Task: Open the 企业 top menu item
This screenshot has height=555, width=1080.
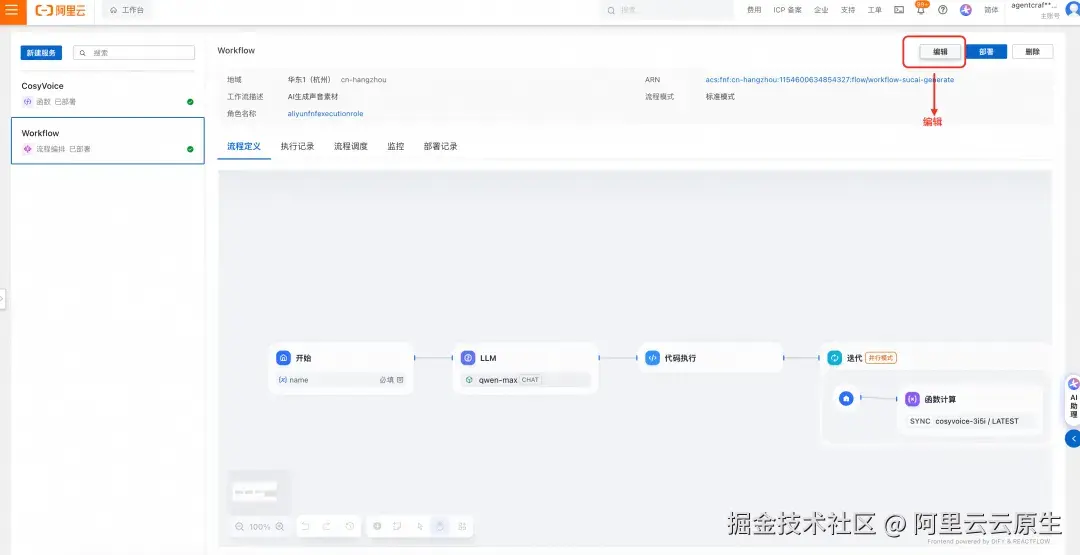Action: 821,10
